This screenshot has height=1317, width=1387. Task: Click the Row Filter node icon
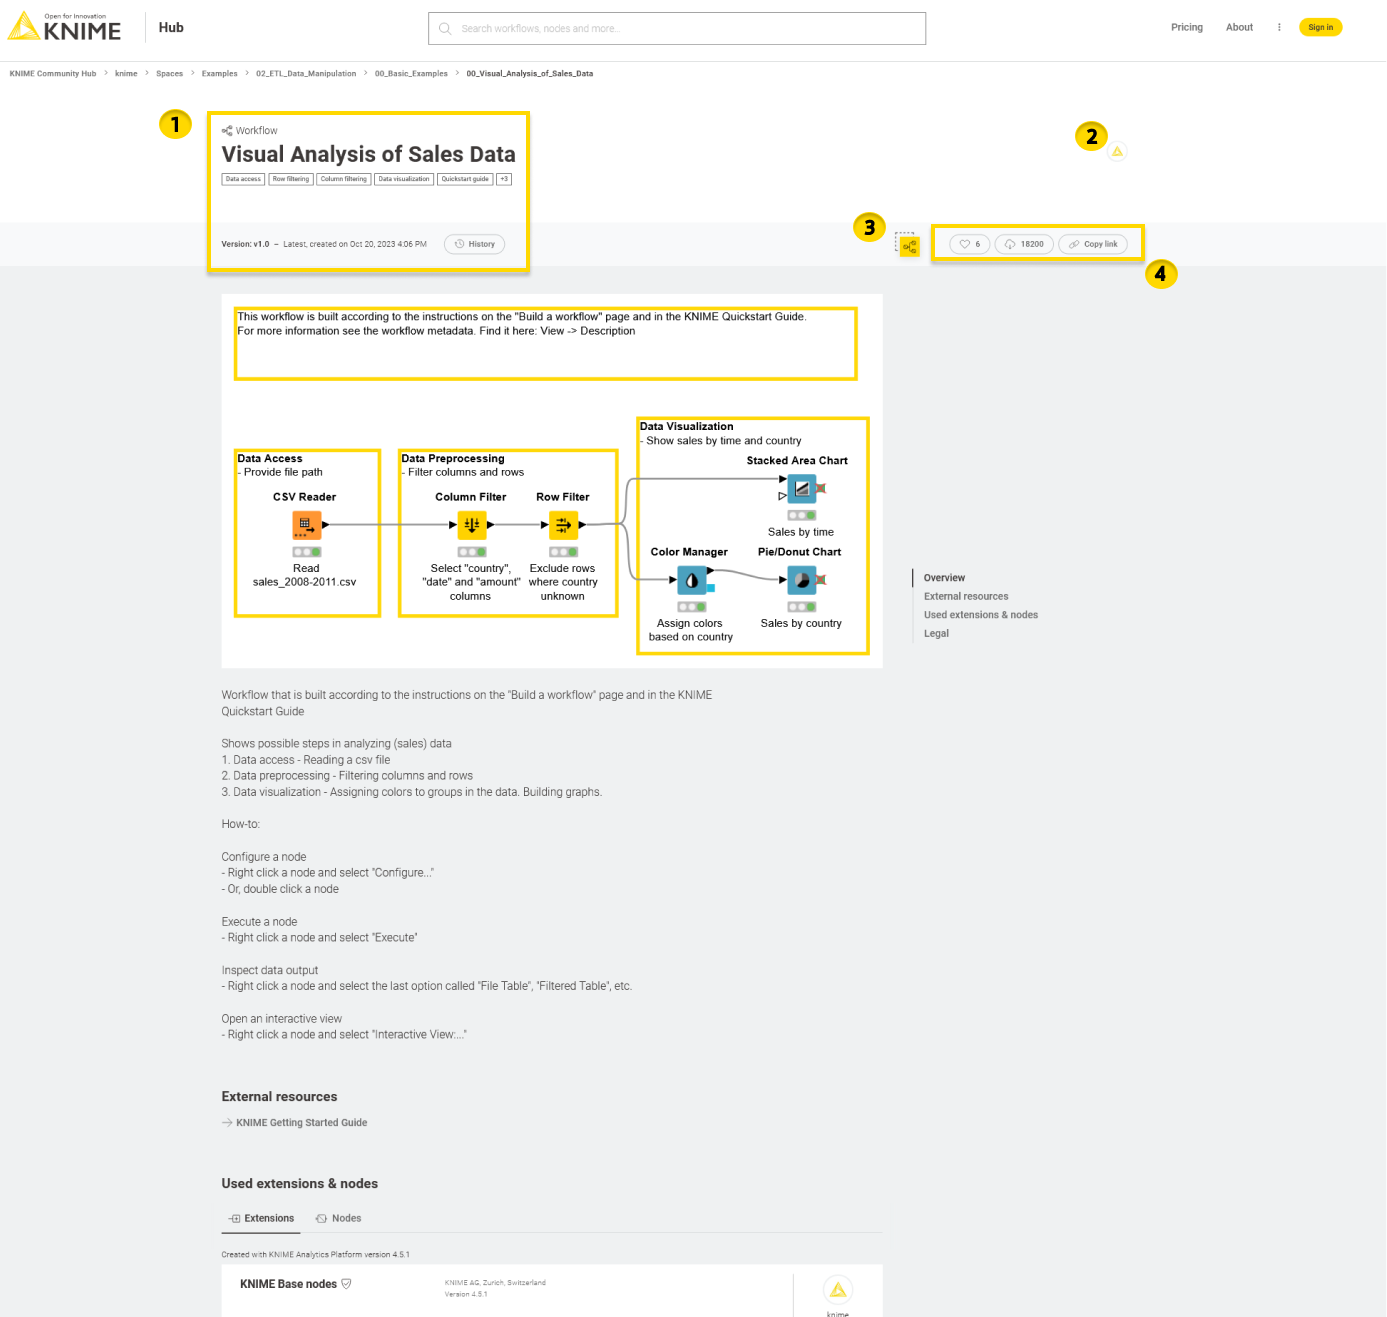[563, 524]
